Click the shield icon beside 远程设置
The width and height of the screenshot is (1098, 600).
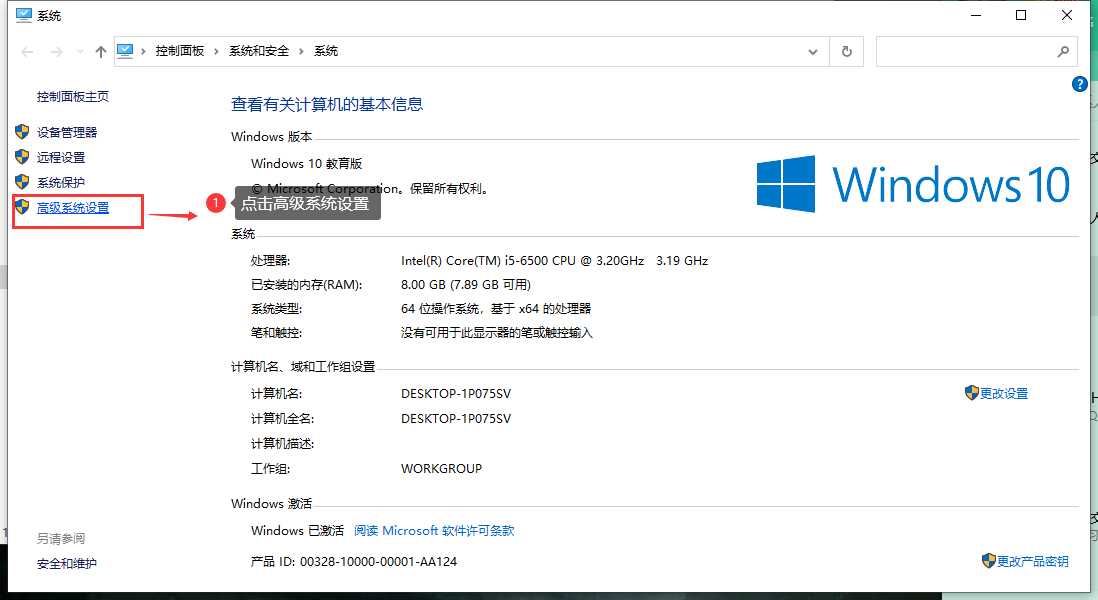click(x=22, y=157)
